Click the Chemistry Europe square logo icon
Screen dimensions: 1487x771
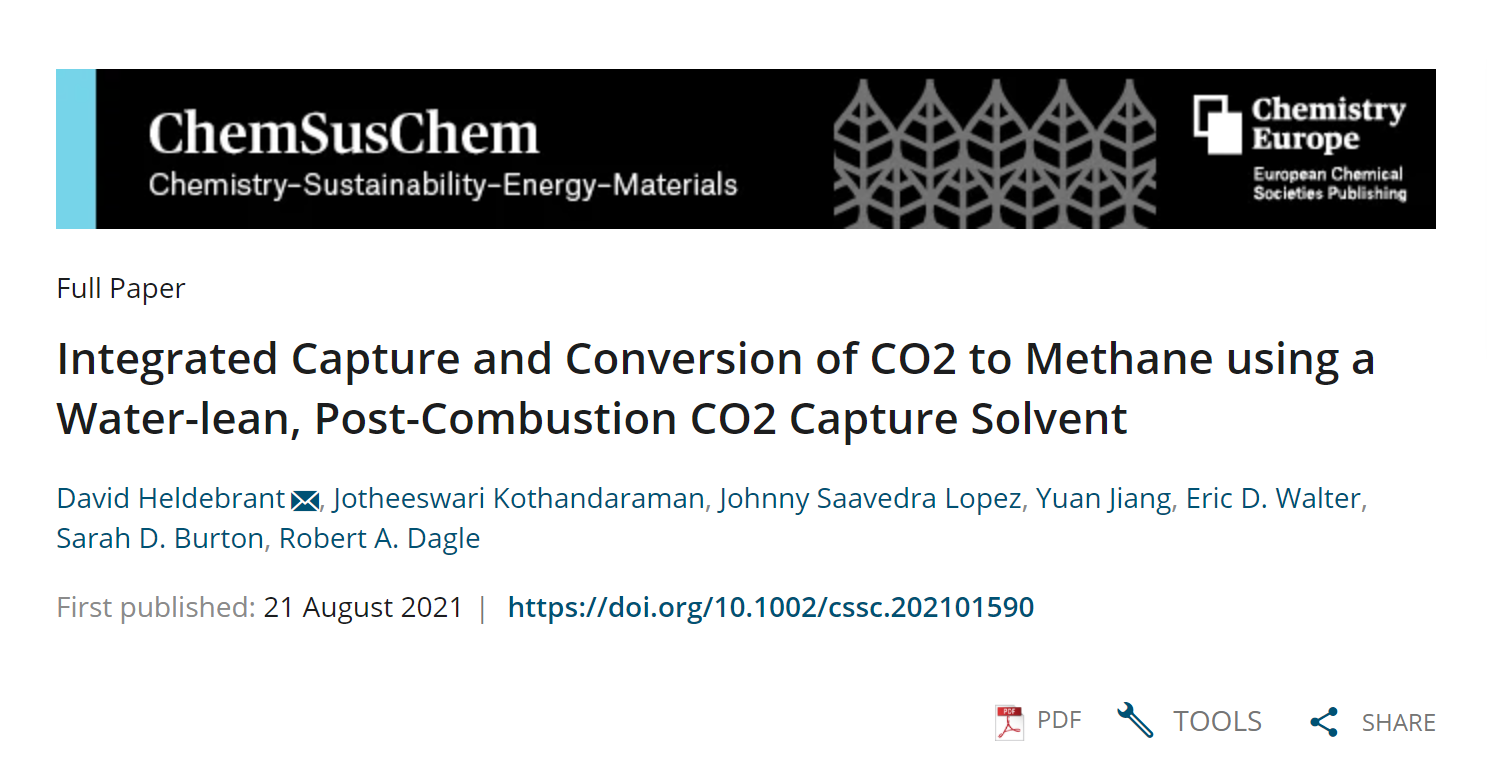[x=1217, y=124]
